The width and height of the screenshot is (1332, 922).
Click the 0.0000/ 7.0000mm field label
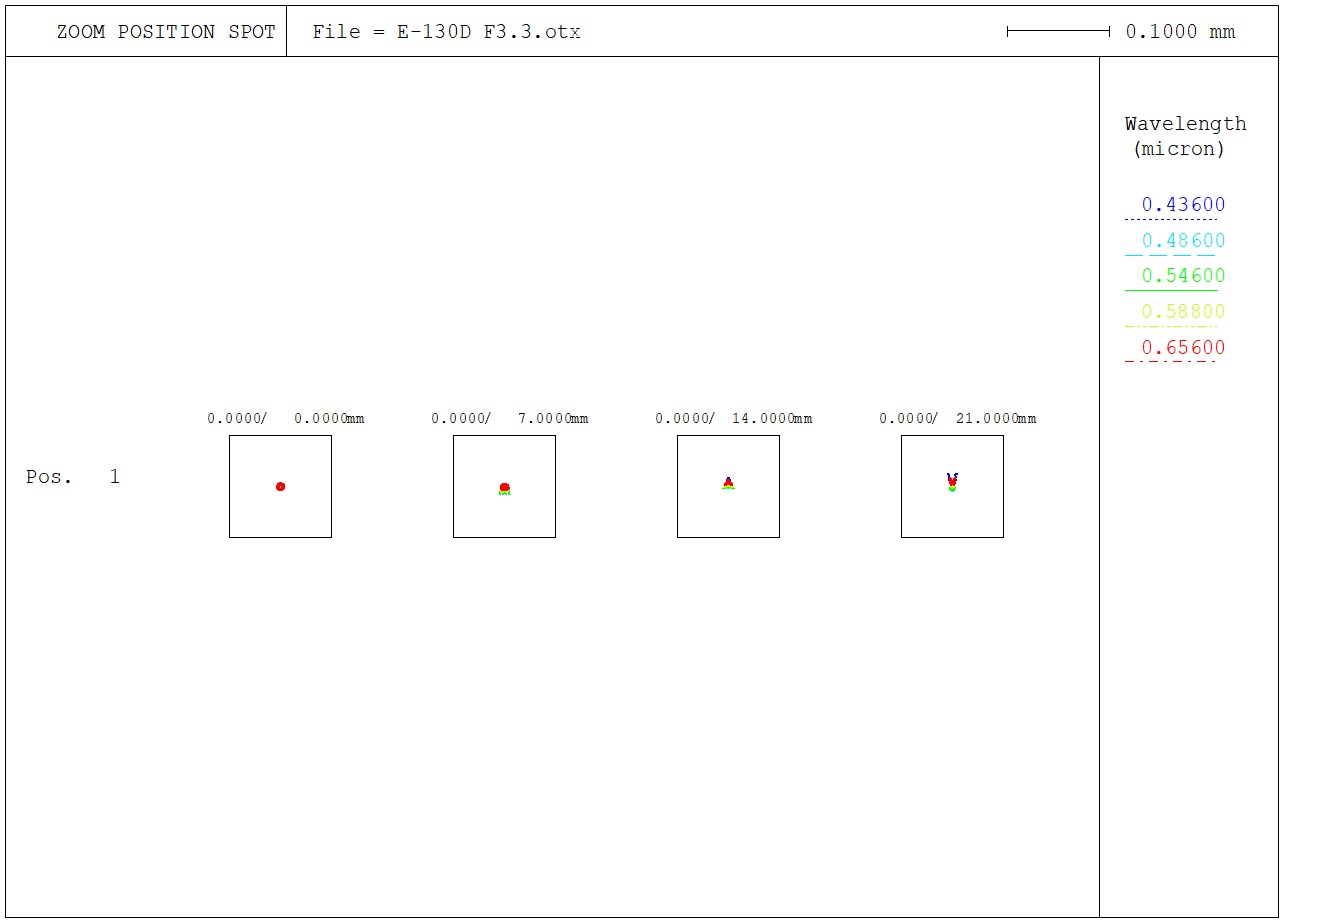click(510, 419)
